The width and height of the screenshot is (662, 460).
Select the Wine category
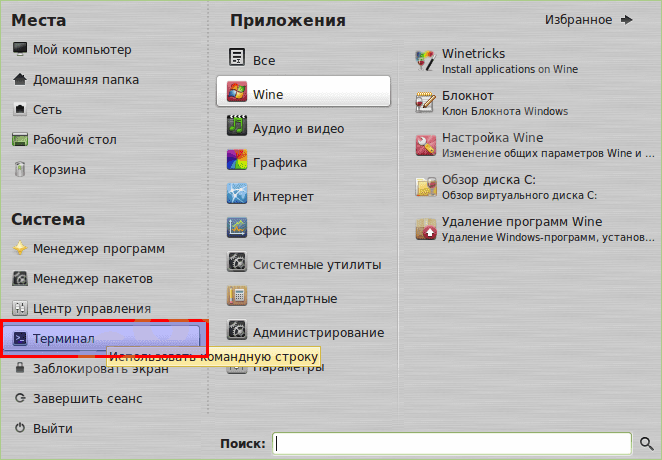point(303,91)
